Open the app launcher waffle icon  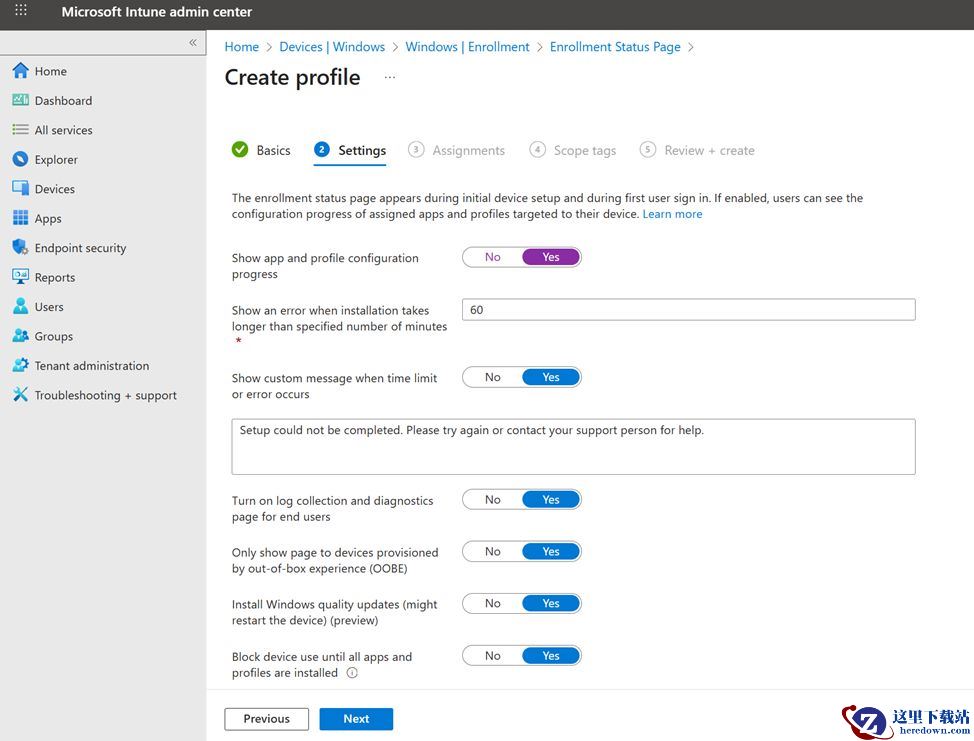tap(21, 12)
